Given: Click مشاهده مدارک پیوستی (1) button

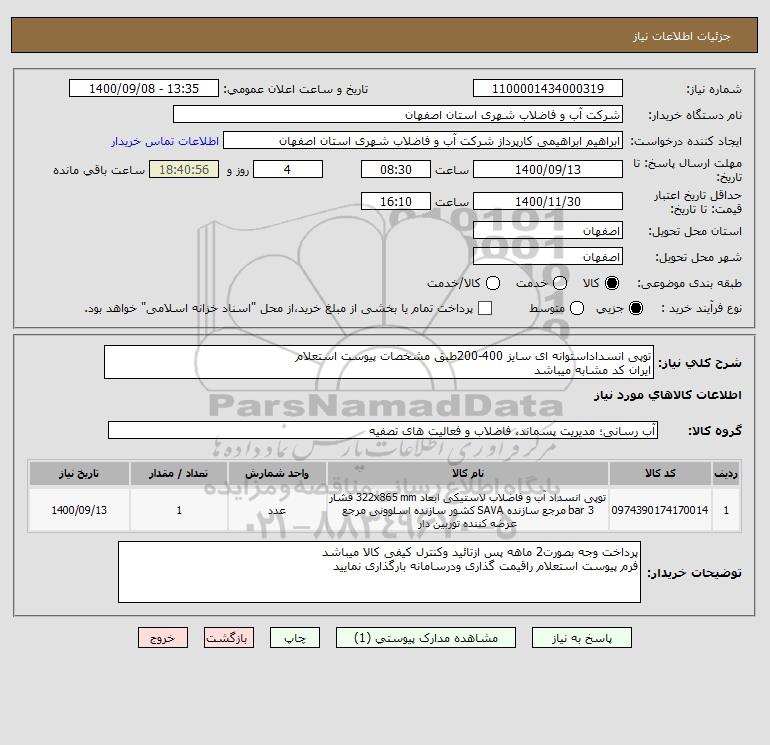Looking at the screenshot, I should coord(426,638).
